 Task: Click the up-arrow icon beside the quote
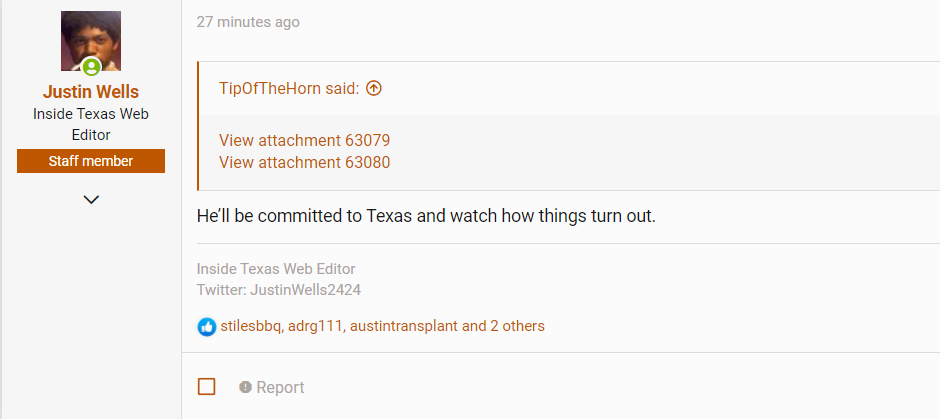pos(374,88)
